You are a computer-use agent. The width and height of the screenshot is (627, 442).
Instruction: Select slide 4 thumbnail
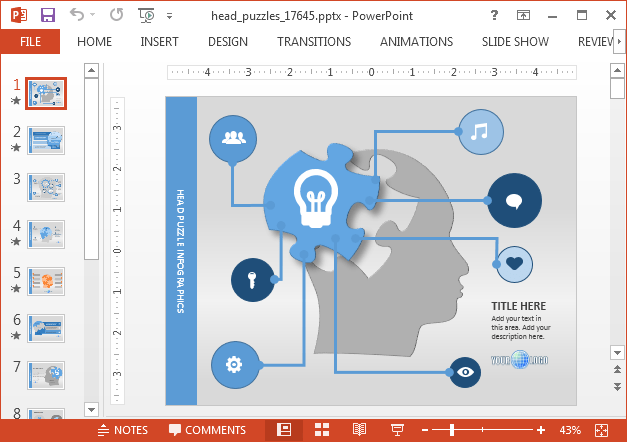pyautogui.click(x=46, y=234)
